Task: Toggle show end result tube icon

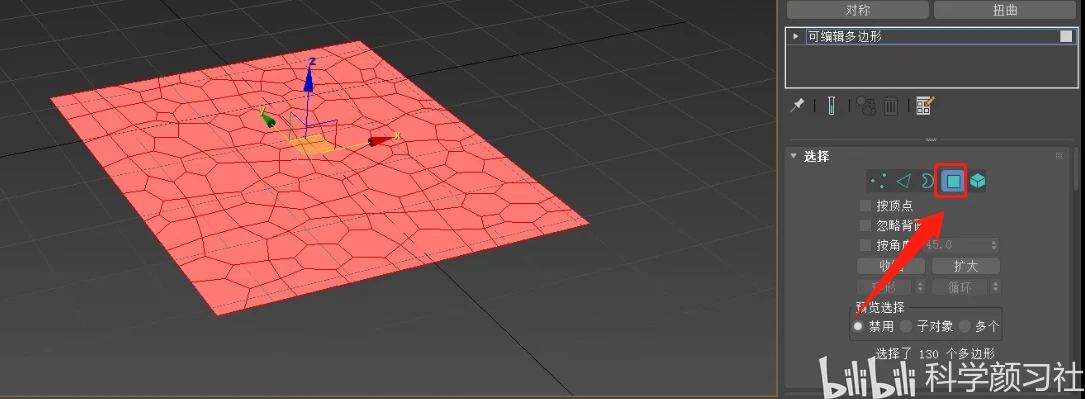Action: [x=830, y=106]
